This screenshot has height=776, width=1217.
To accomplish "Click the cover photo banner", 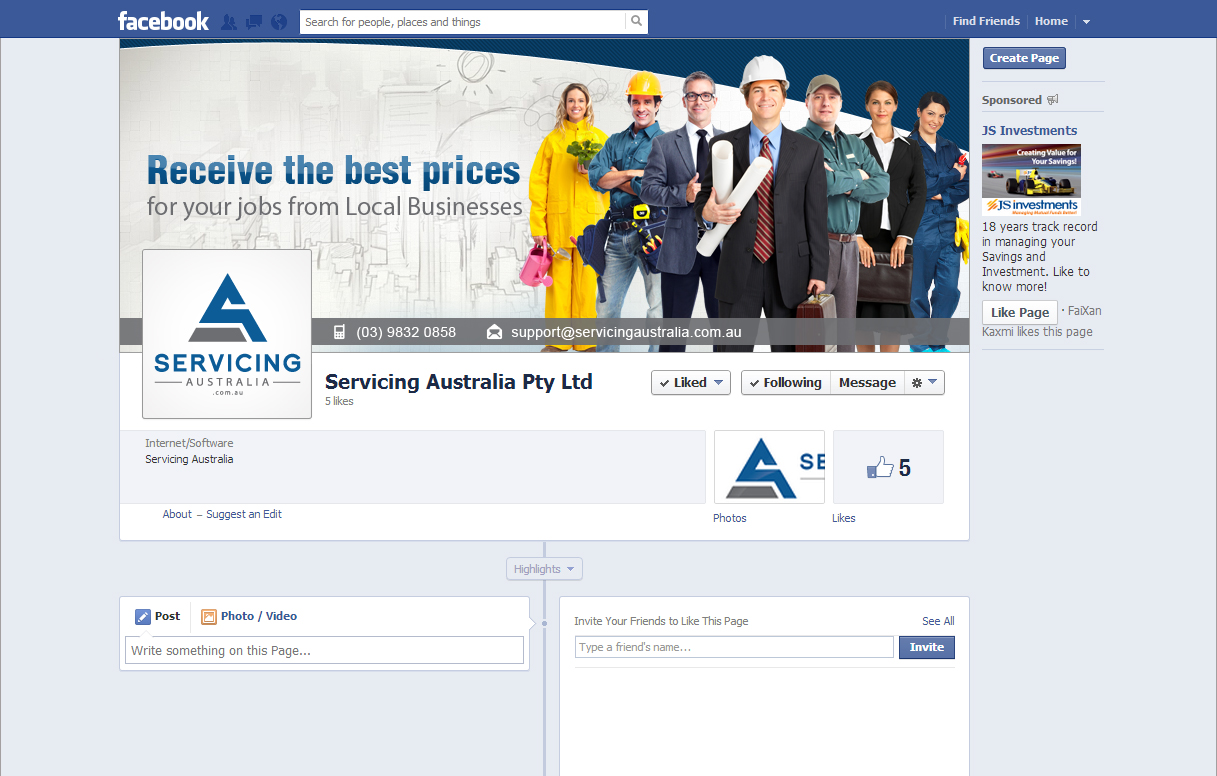I will [x=544, y=195].
